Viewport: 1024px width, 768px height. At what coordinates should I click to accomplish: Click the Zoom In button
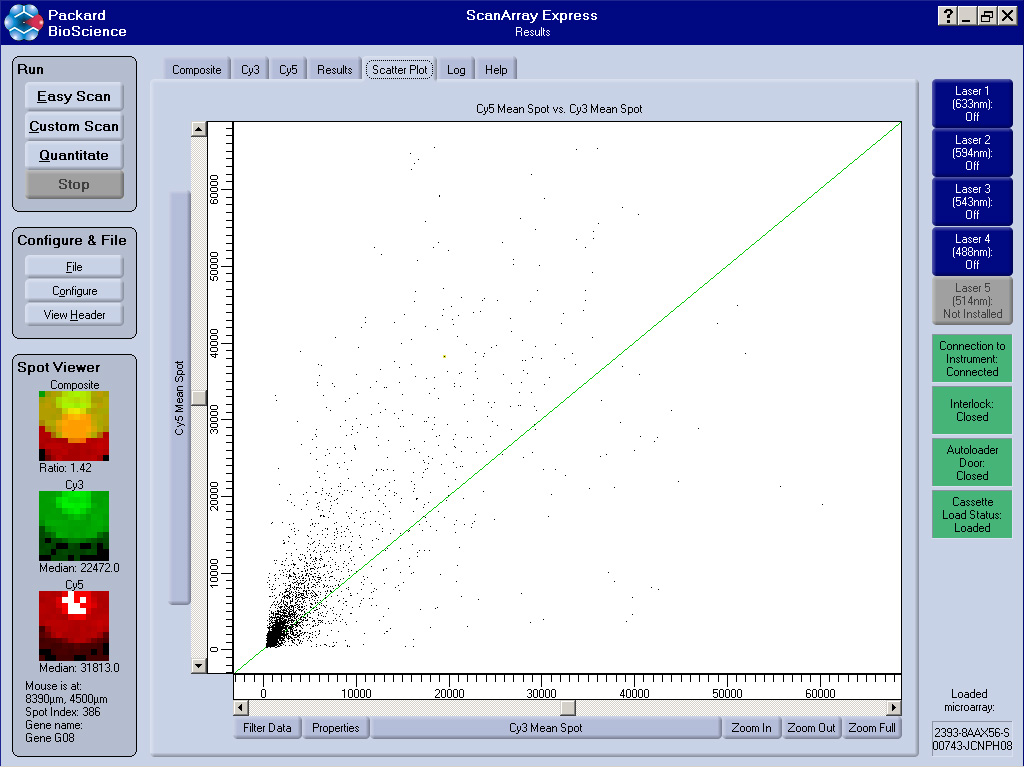pyautogui.click(x=751, y=728)
